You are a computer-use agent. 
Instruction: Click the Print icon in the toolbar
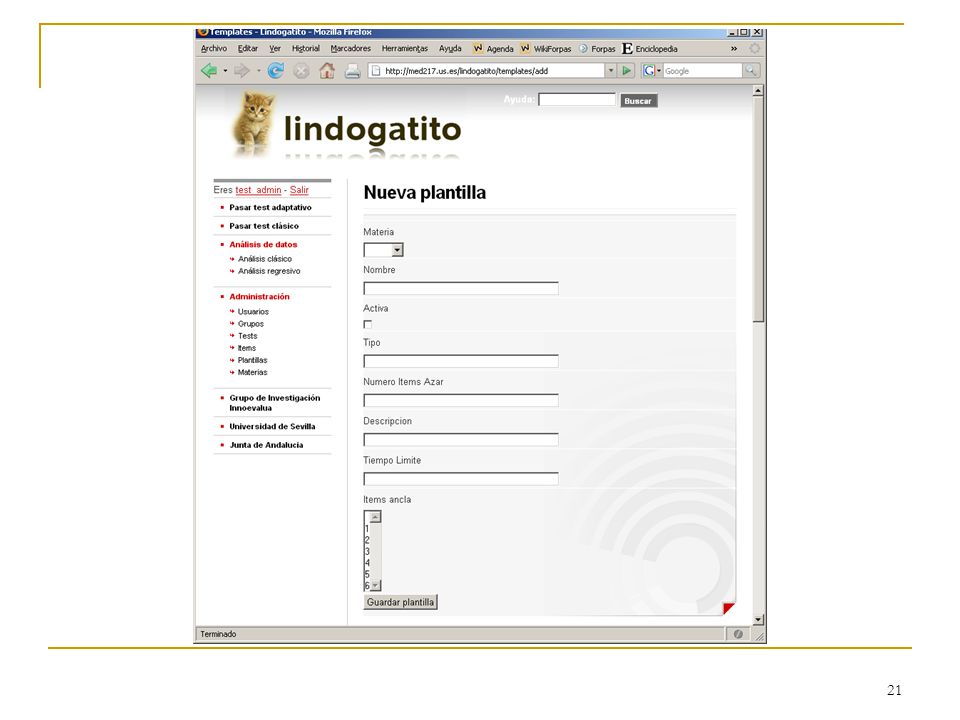[353, 72]
